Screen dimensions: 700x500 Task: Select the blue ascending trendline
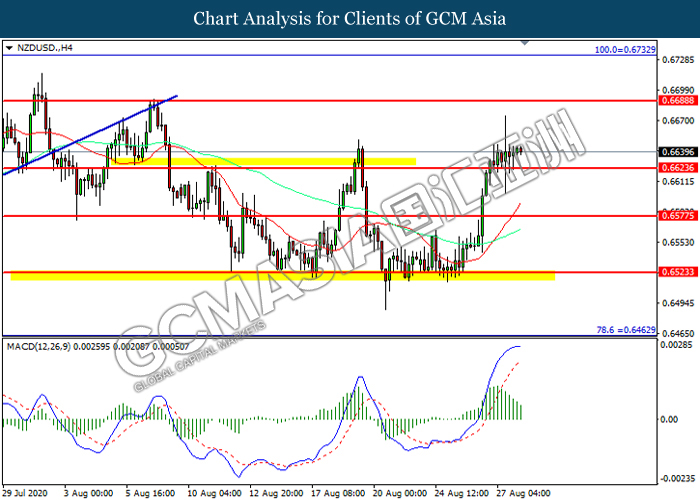[90, 135]
